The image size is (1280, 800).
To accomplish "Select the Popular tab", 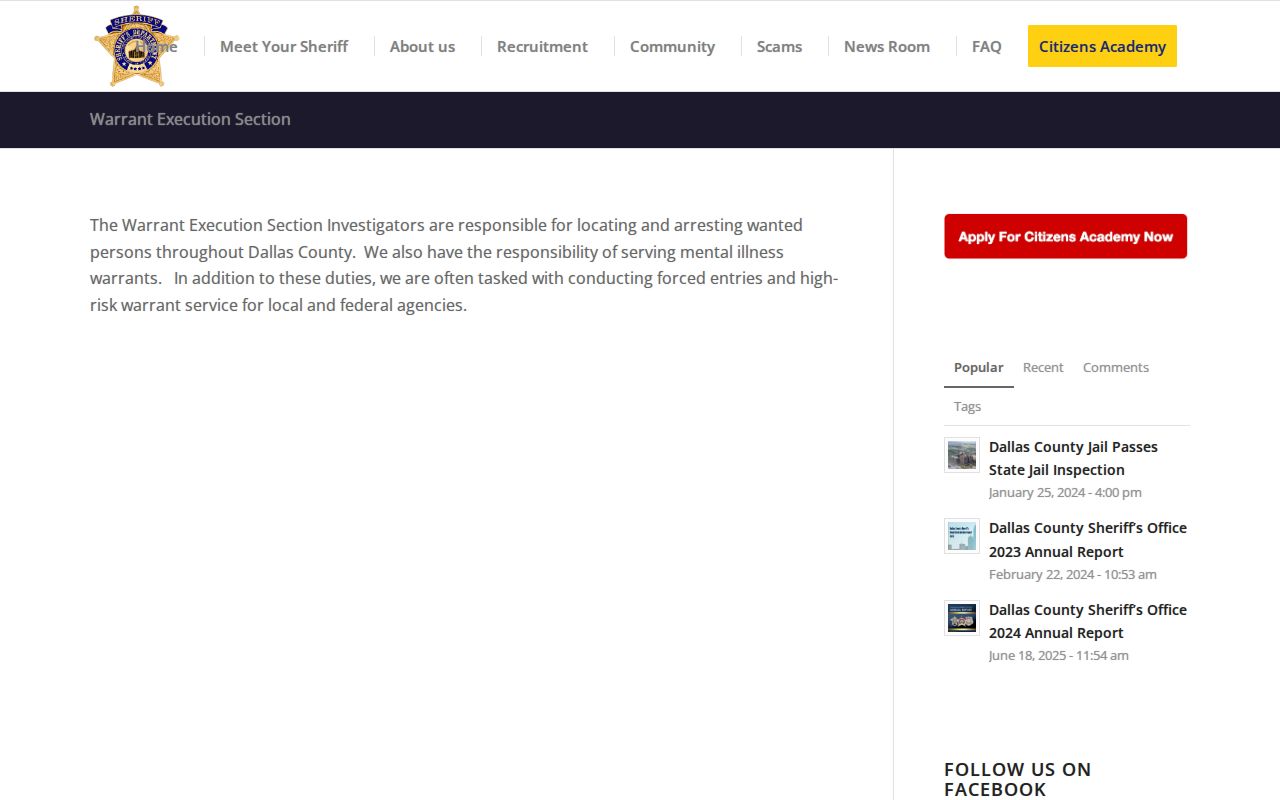I will (978, 367).
